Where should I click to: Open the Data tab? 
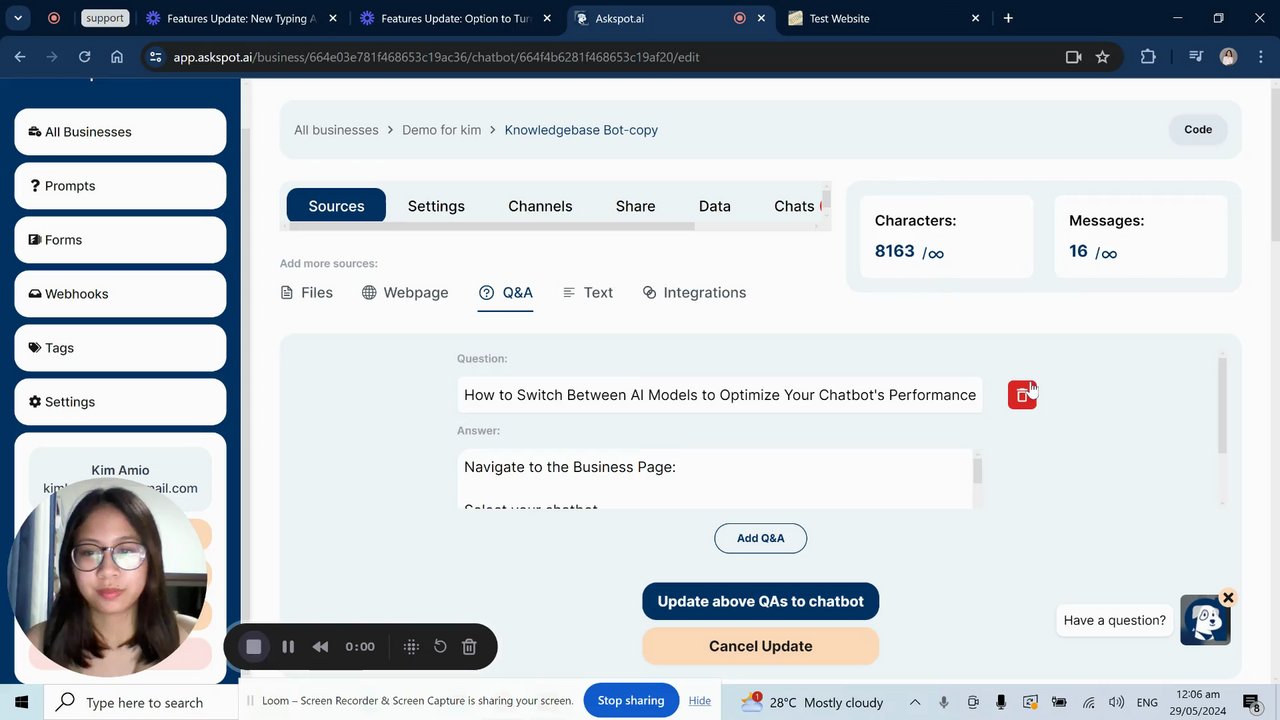pos(714,206)
